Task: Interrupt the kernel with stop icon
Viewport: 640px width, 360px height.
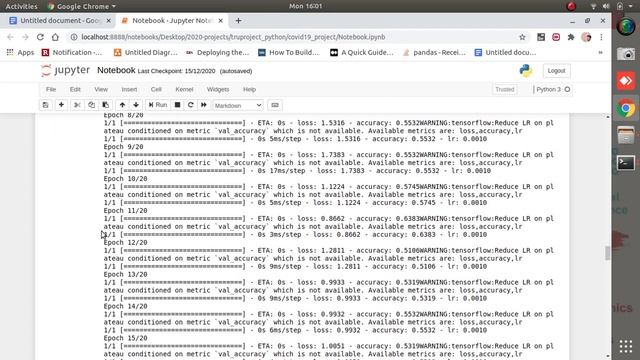Action: (x=177, y=105)
